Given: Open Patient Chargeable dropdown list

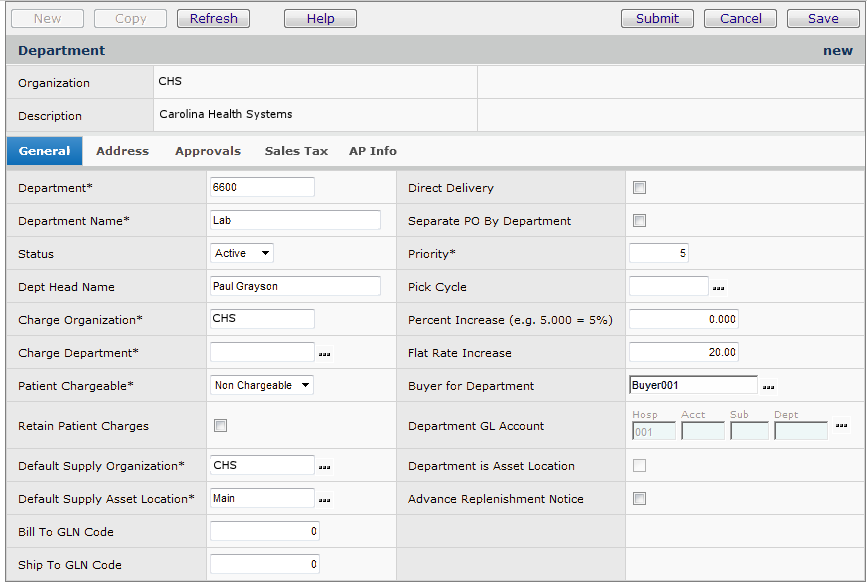Looking at the screenshot, I should pyautogui.click(x=262, y=385).
